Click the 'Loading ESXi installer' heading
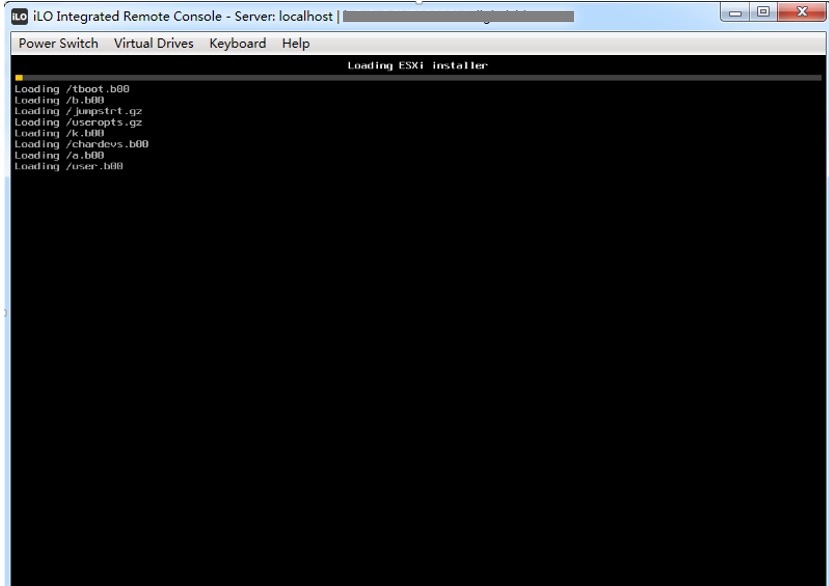829x586 pixels. pos(418,66)
